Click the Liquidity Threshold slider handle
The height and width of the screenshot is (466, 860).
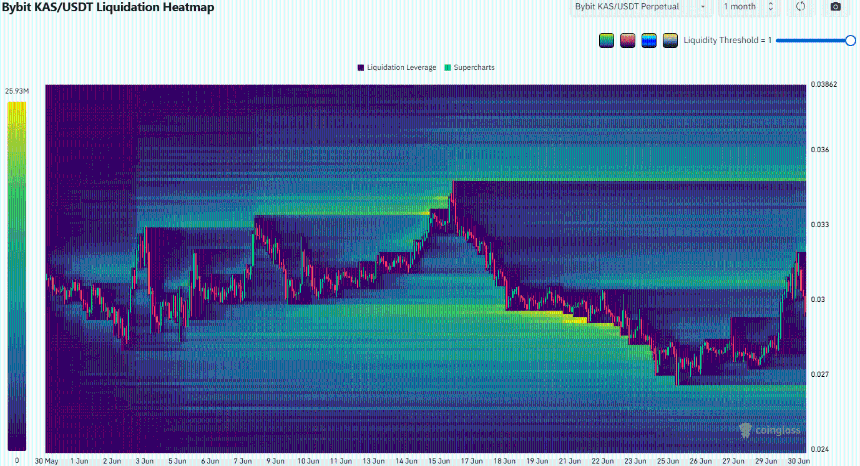(x=850, y=40)
